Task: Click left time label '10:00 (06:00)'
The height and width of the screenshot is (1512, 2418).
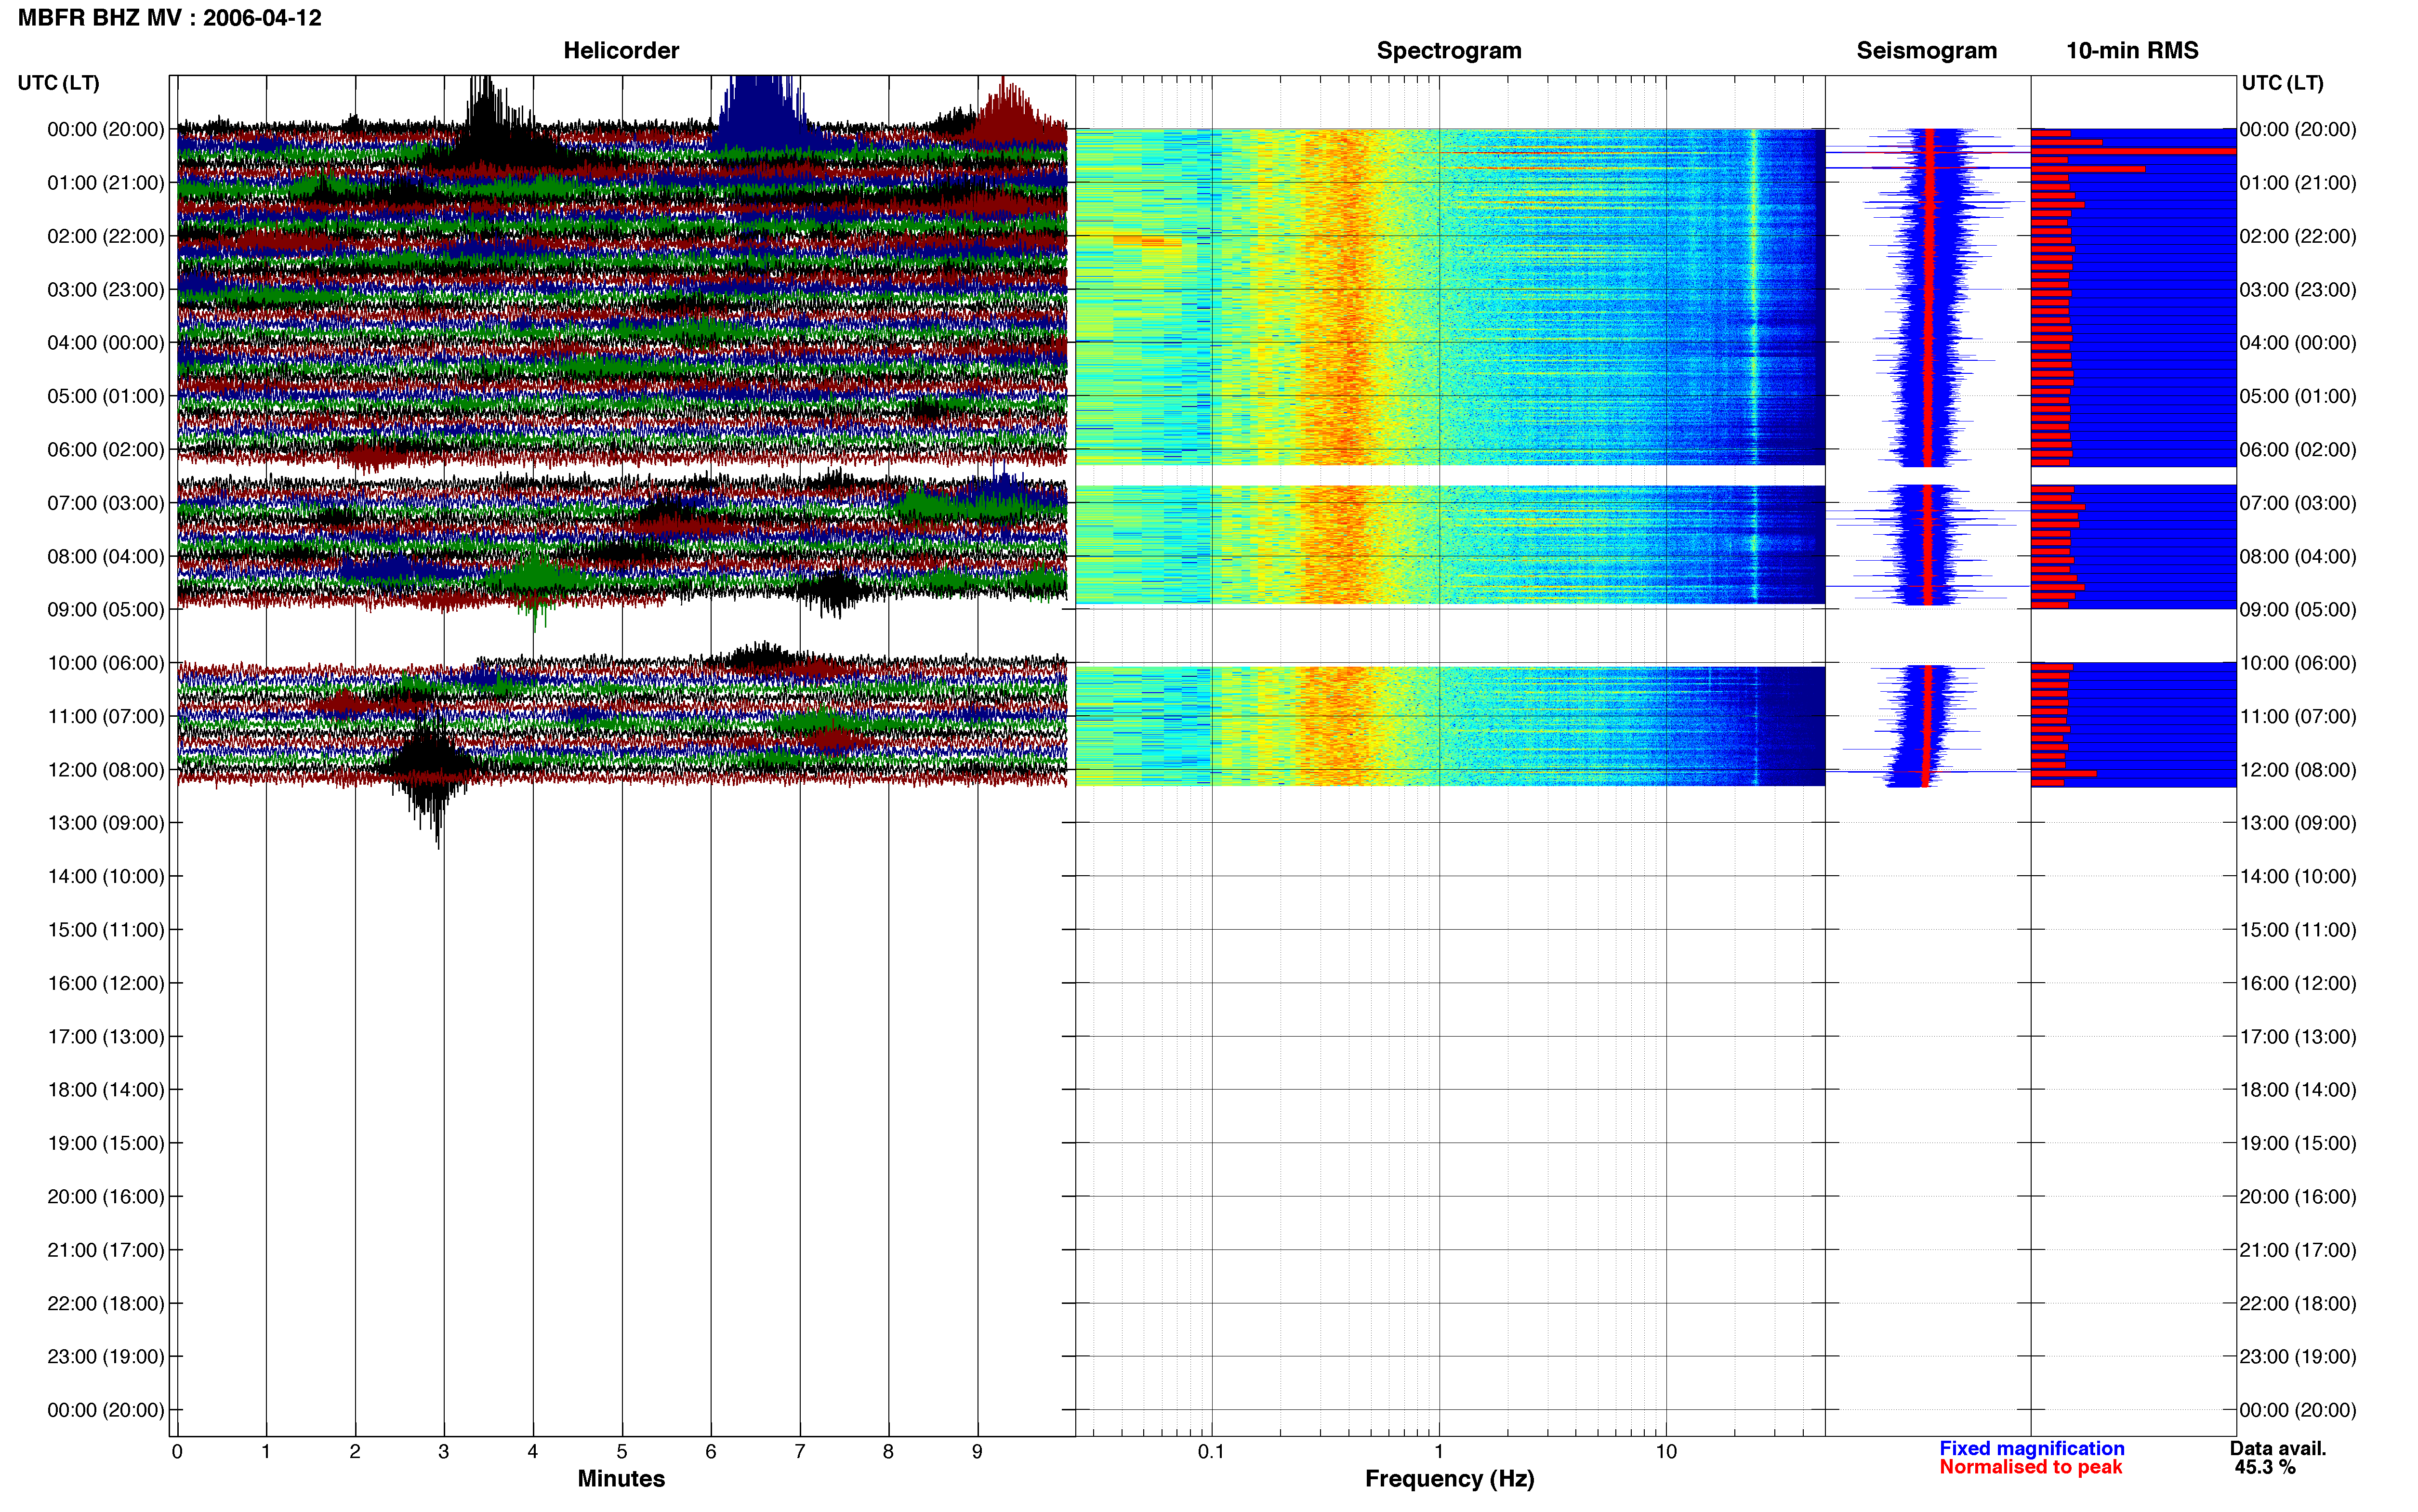Action: 105,663
